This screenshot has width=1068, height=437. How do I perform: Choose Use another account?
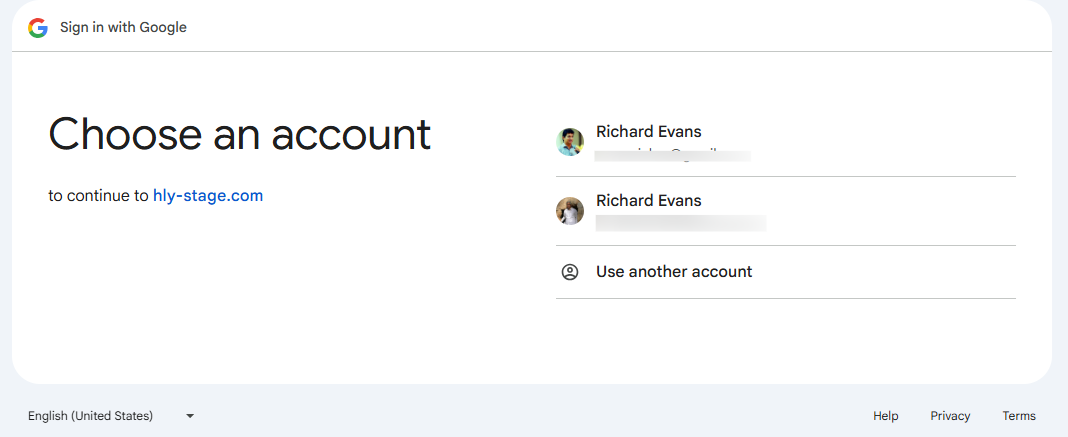785,272
